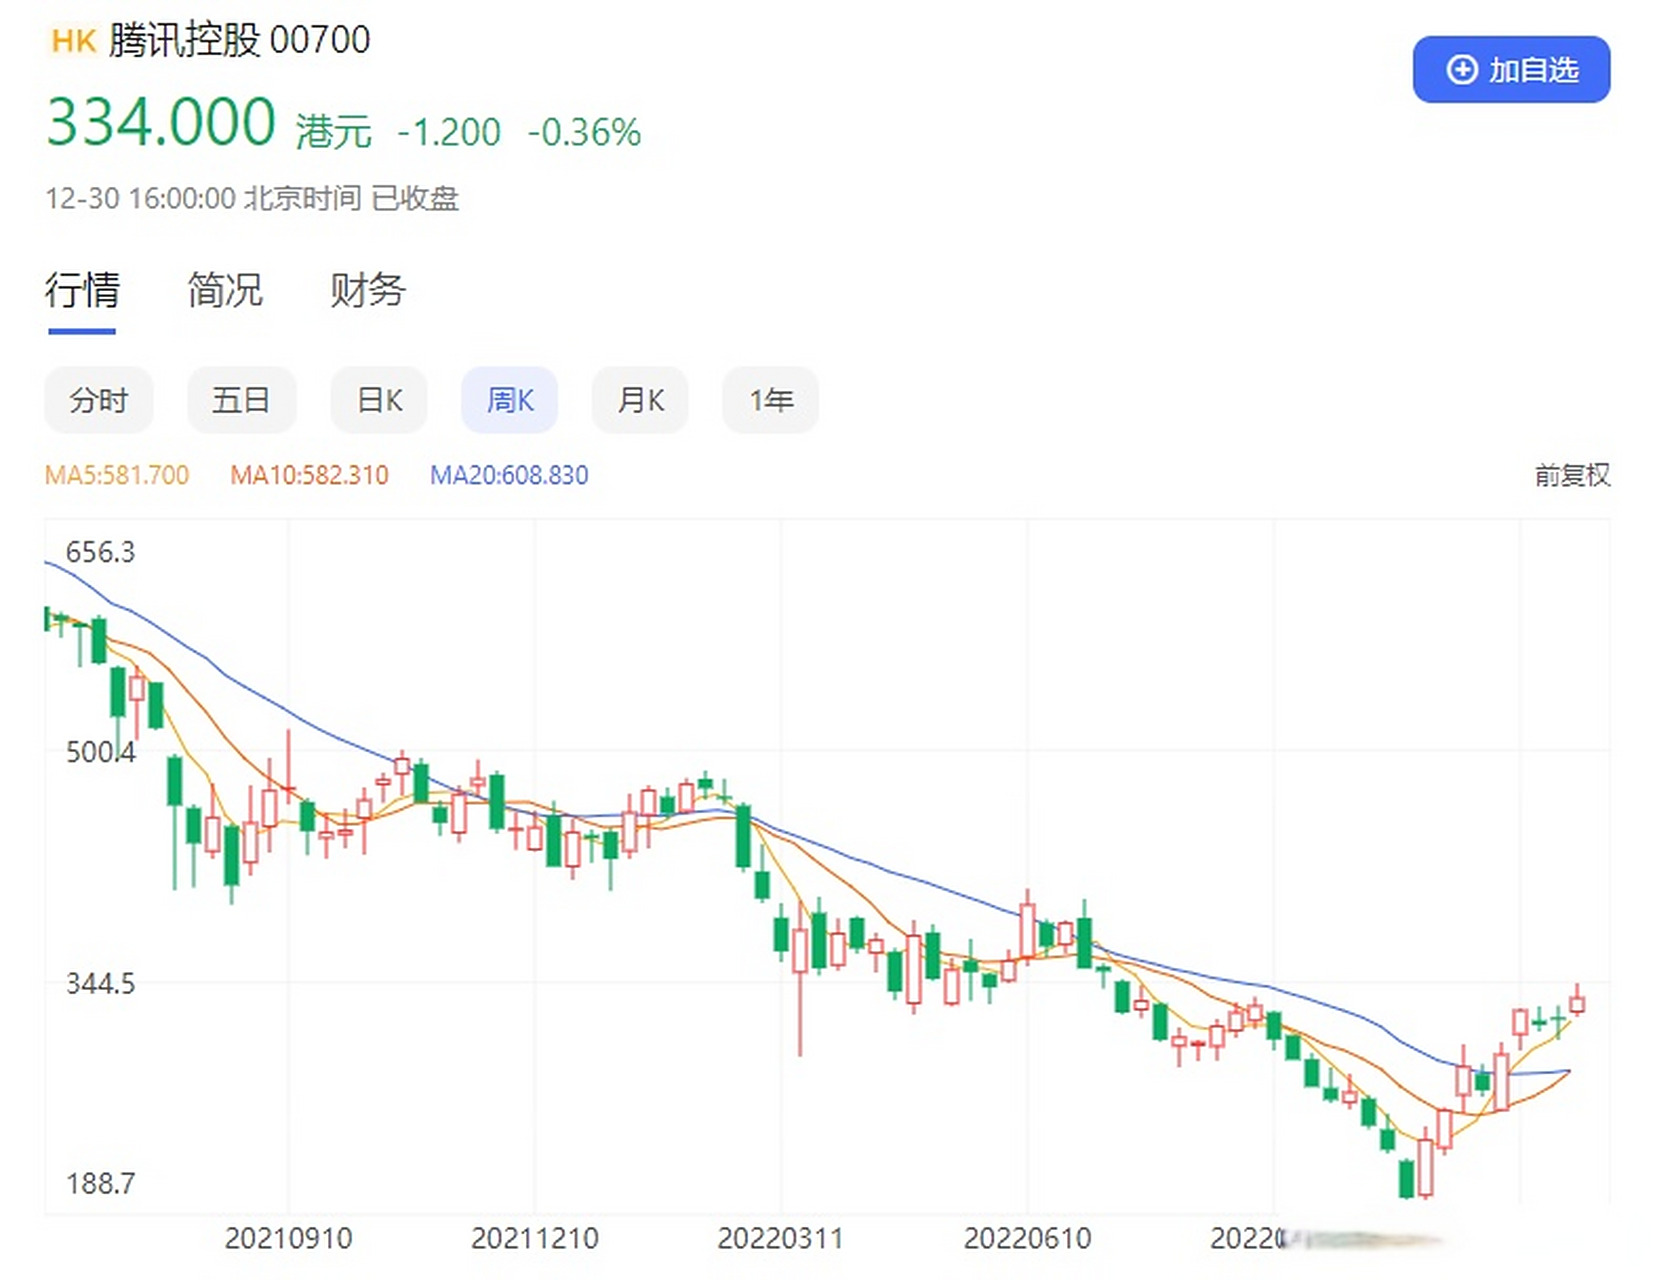Click the 腾讯控股 00700 stock name

pos(239,41)
